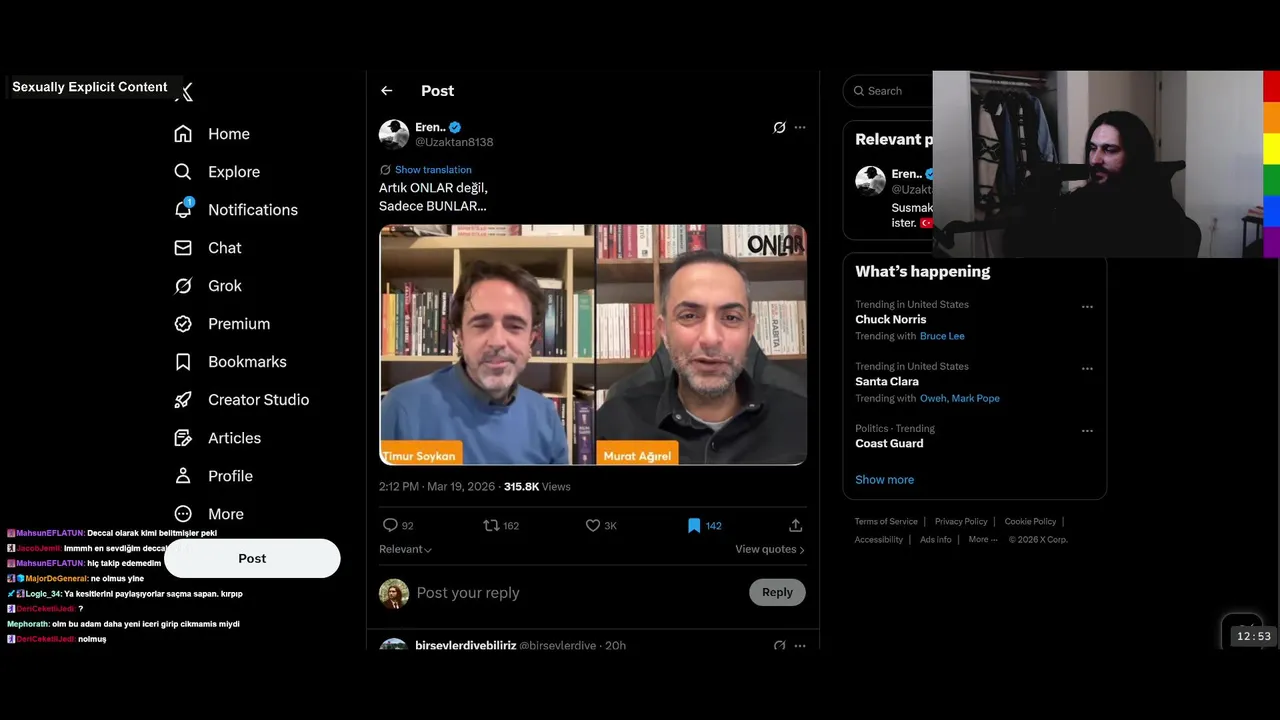This screenshot has height=720, width=1280.
Task: Click Show translation
Action: tap(433, 170)
